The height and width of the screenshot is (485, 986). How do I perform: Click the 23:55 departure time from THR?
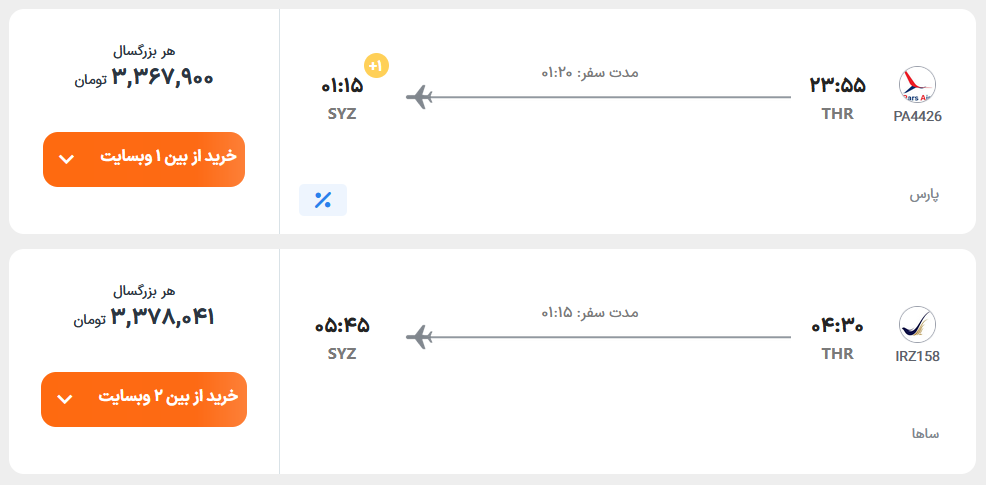(837, 86)
